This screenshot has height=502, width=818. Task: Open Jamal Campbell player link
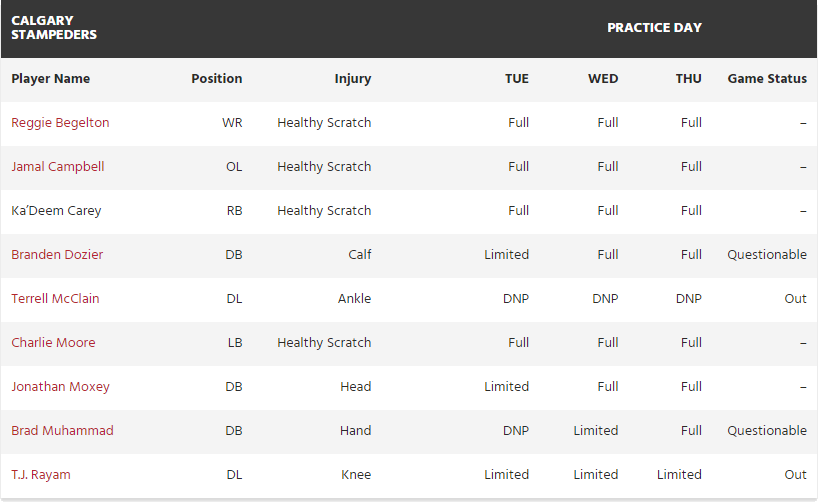pos(58,167)
